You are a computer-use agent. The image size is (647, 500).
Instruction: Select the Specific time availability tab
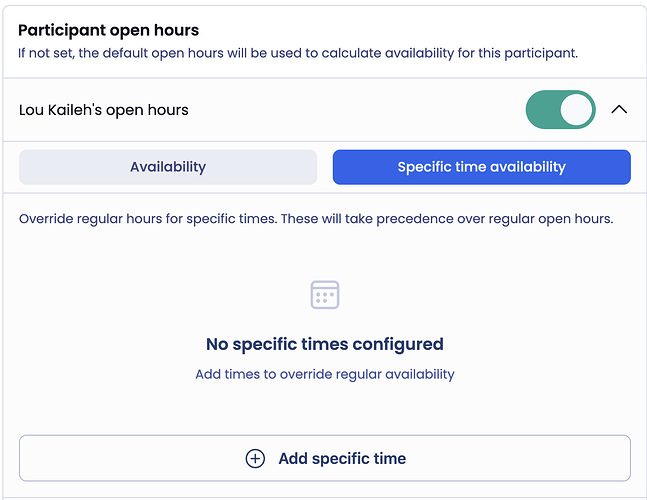click(x=481, y=167)
